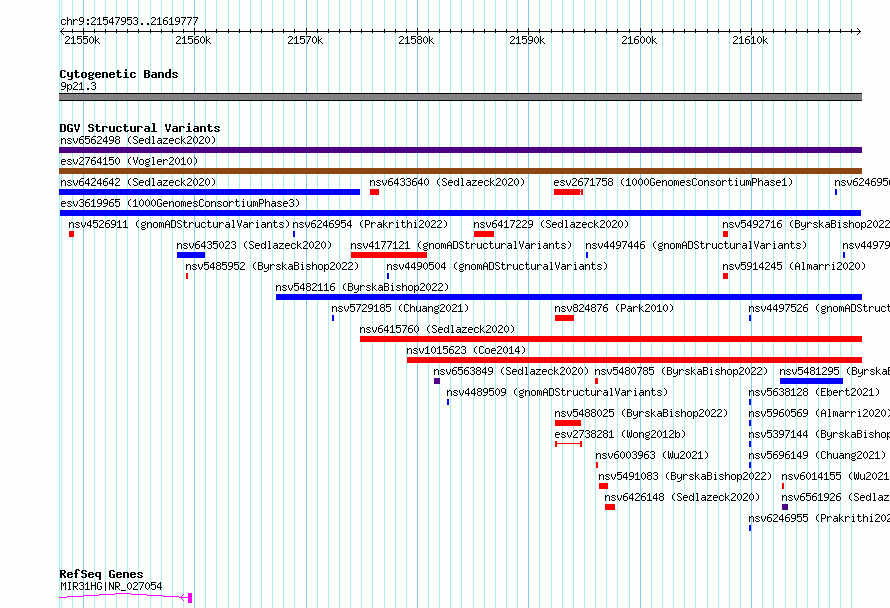Open nsv6424642 (Sedlazeck2020) variant label

138,182
